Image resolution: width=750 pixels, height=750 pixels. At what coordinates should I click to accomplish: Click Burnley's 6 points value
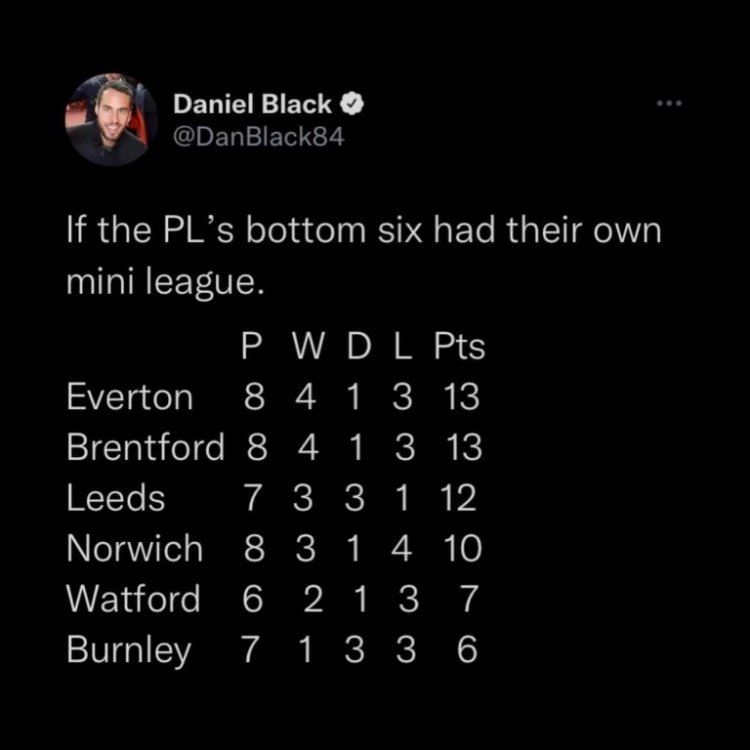point(466,650)
